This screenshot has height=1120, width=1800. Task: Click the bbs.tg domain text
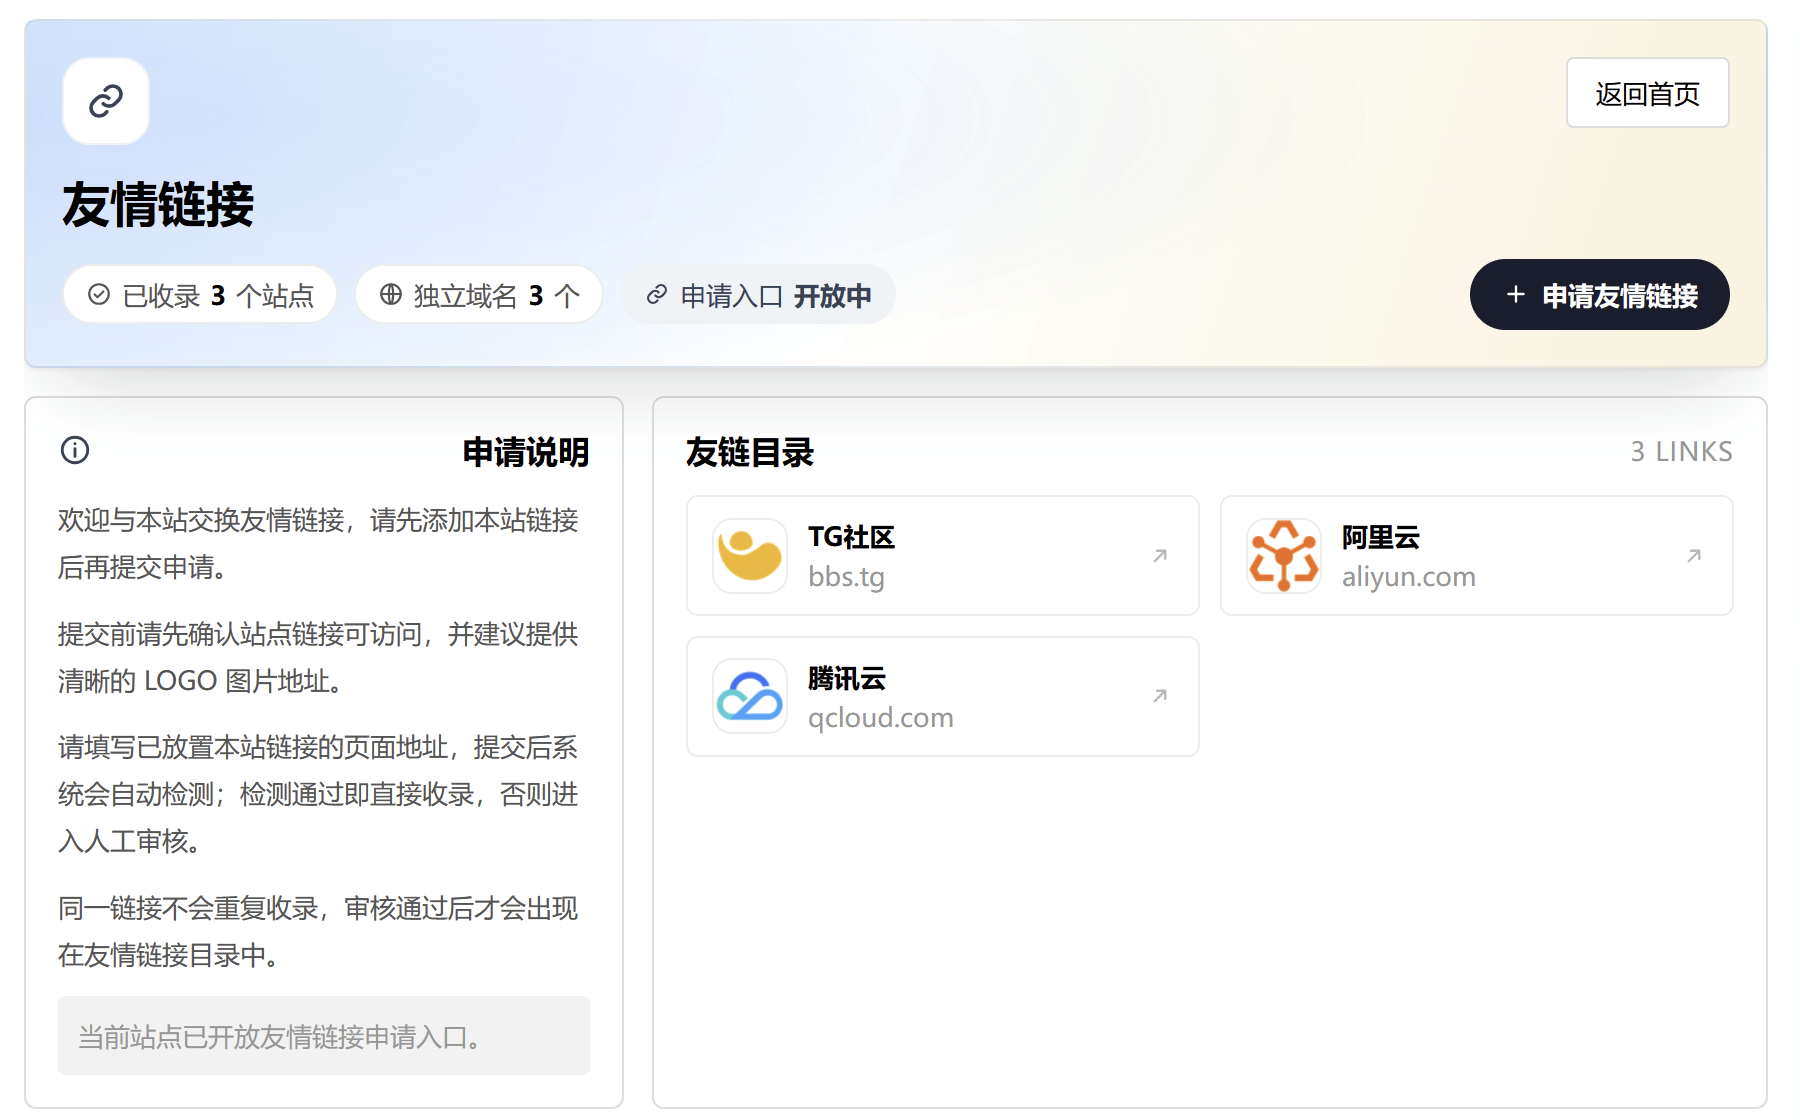[x=846, y=577]
